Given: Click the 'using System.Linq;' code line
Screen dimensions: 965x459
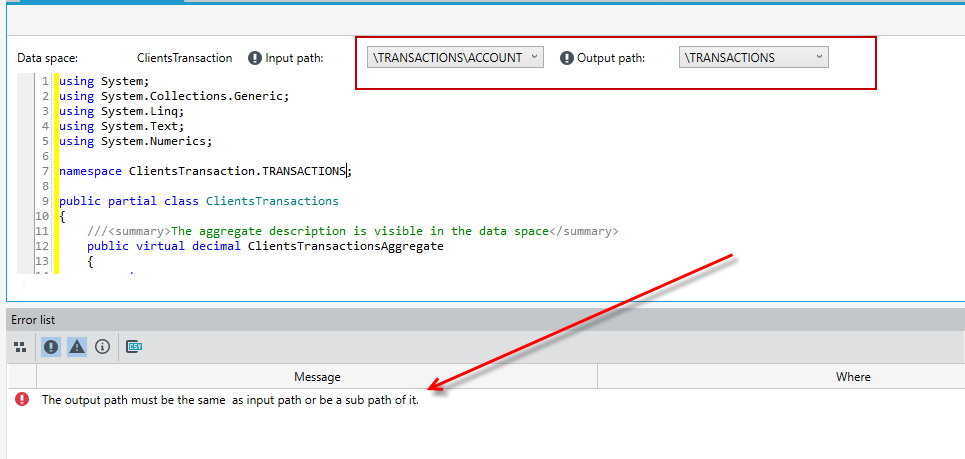Looking at the screenshot, I should (121, 111).
